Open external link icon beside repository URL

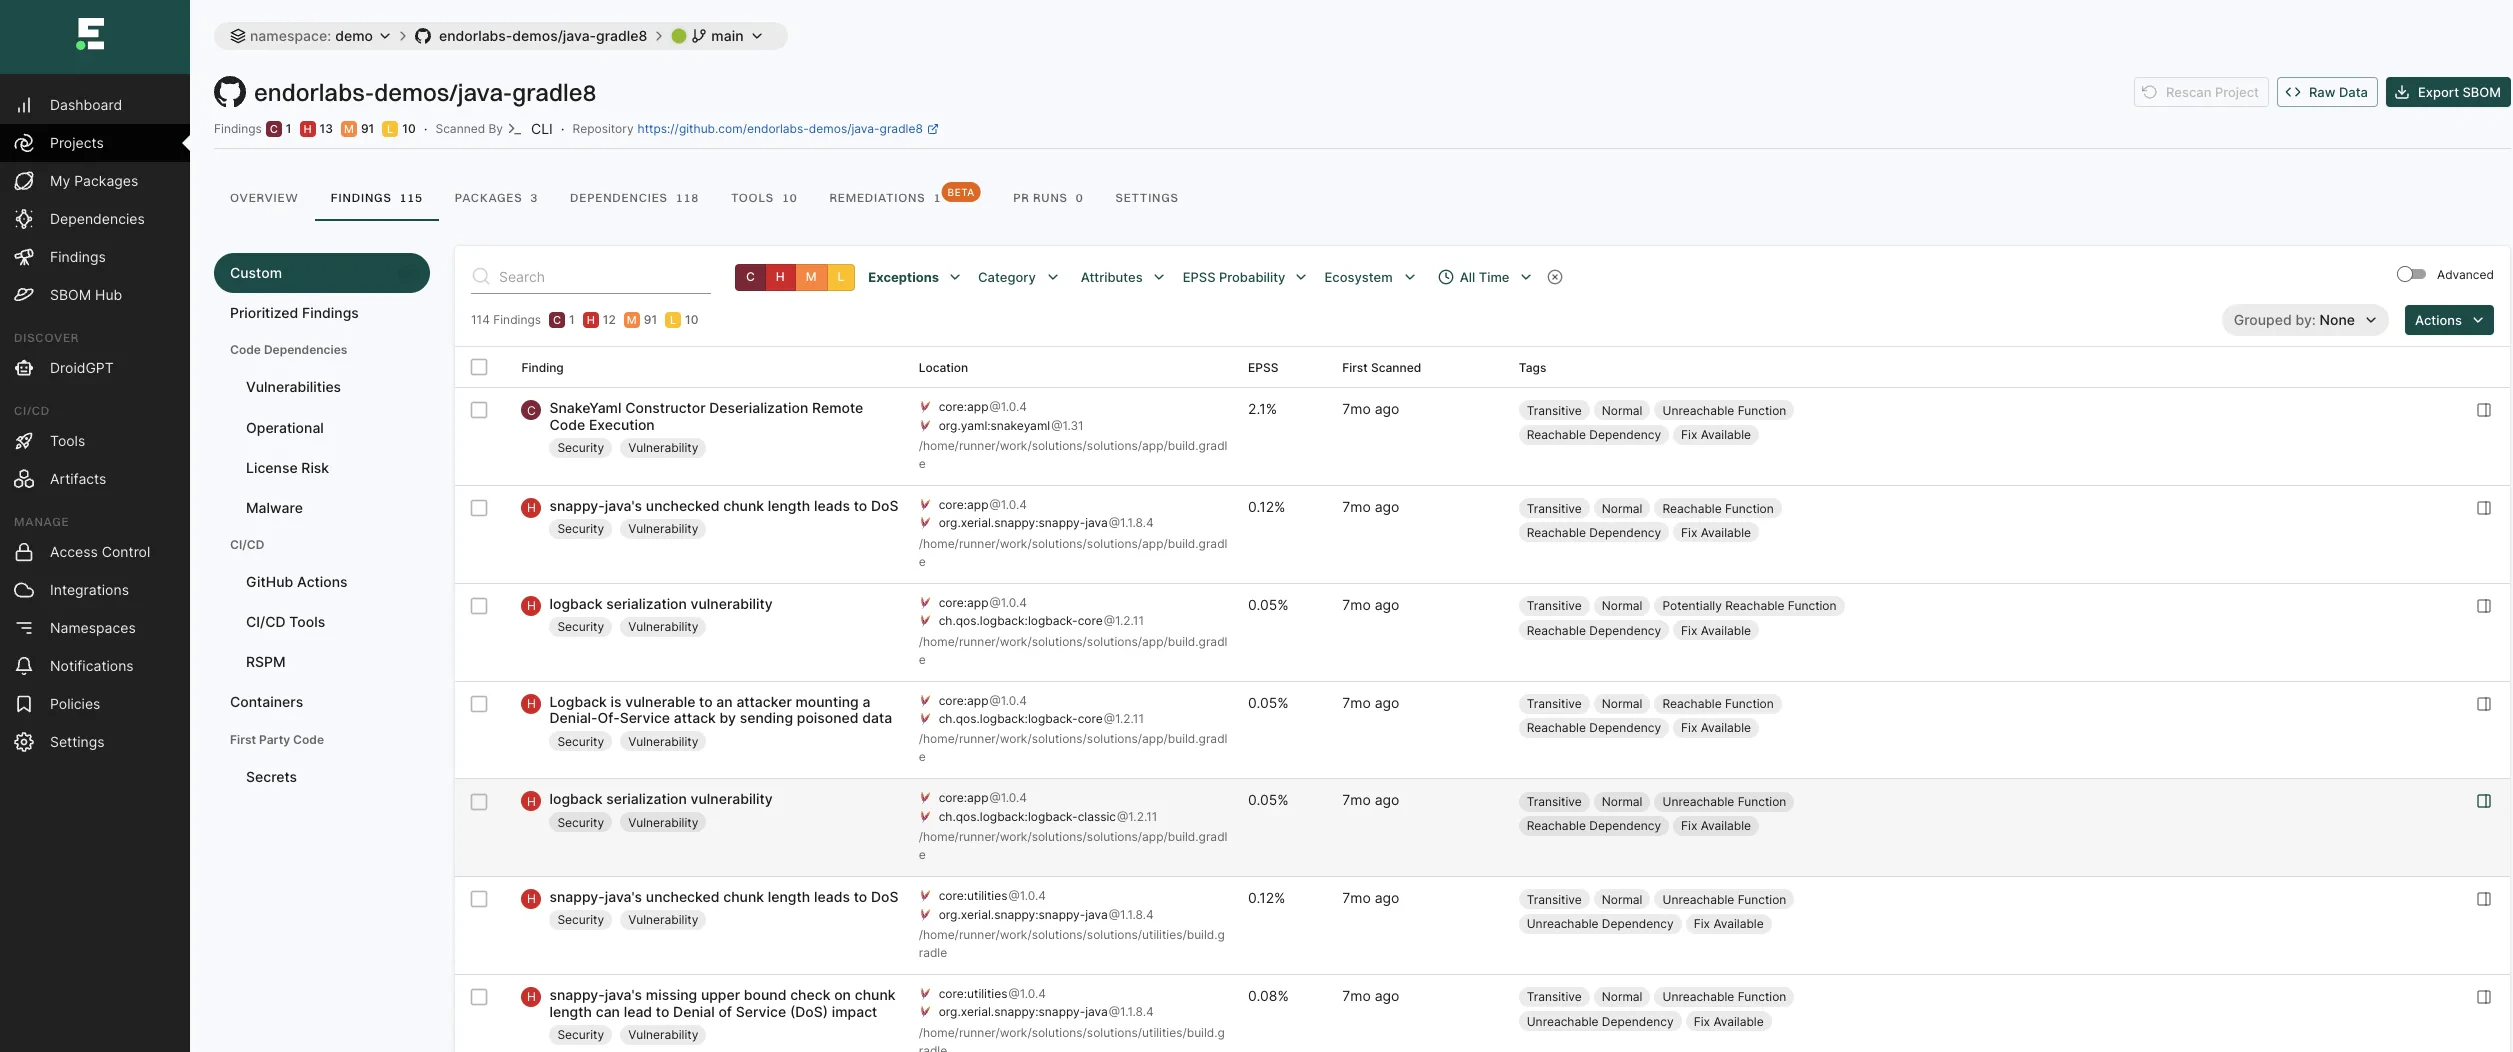tap(933, 129)
